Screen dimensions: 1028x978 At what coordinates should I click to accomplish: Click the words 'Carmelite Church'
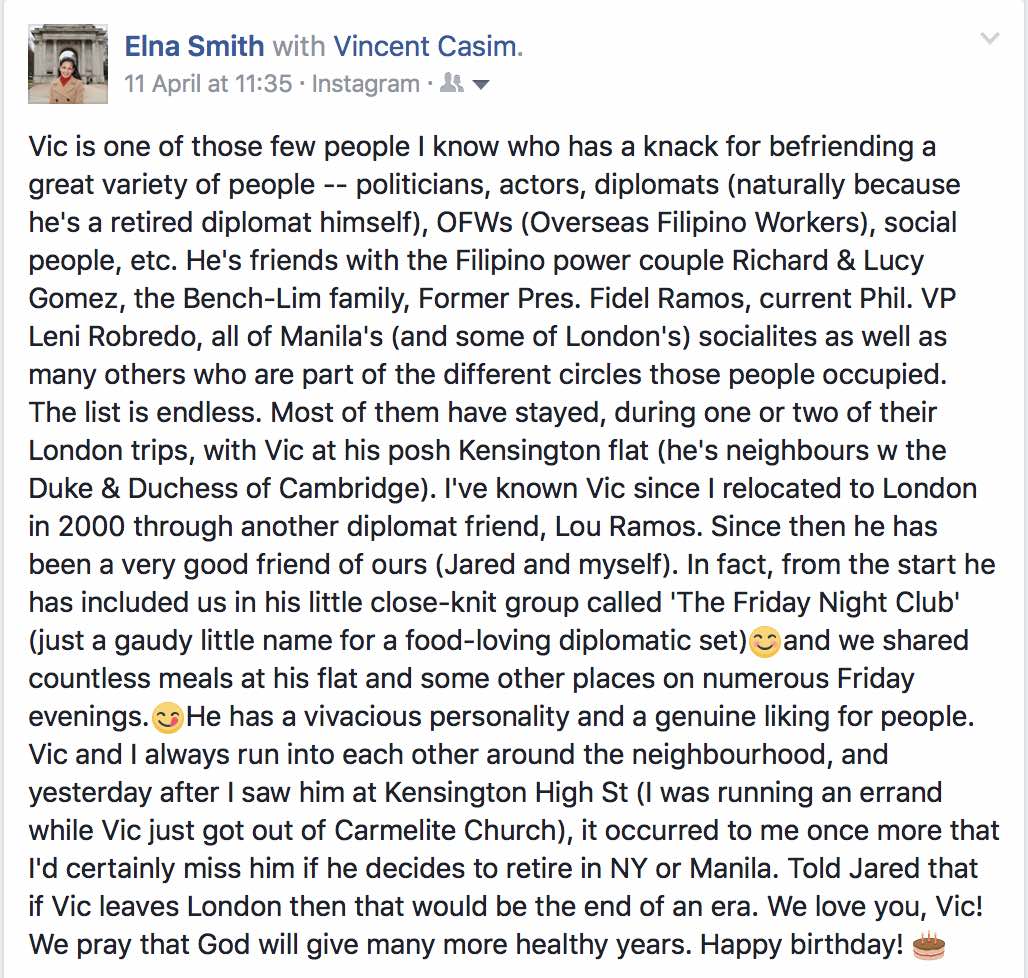tap(445, 831)
